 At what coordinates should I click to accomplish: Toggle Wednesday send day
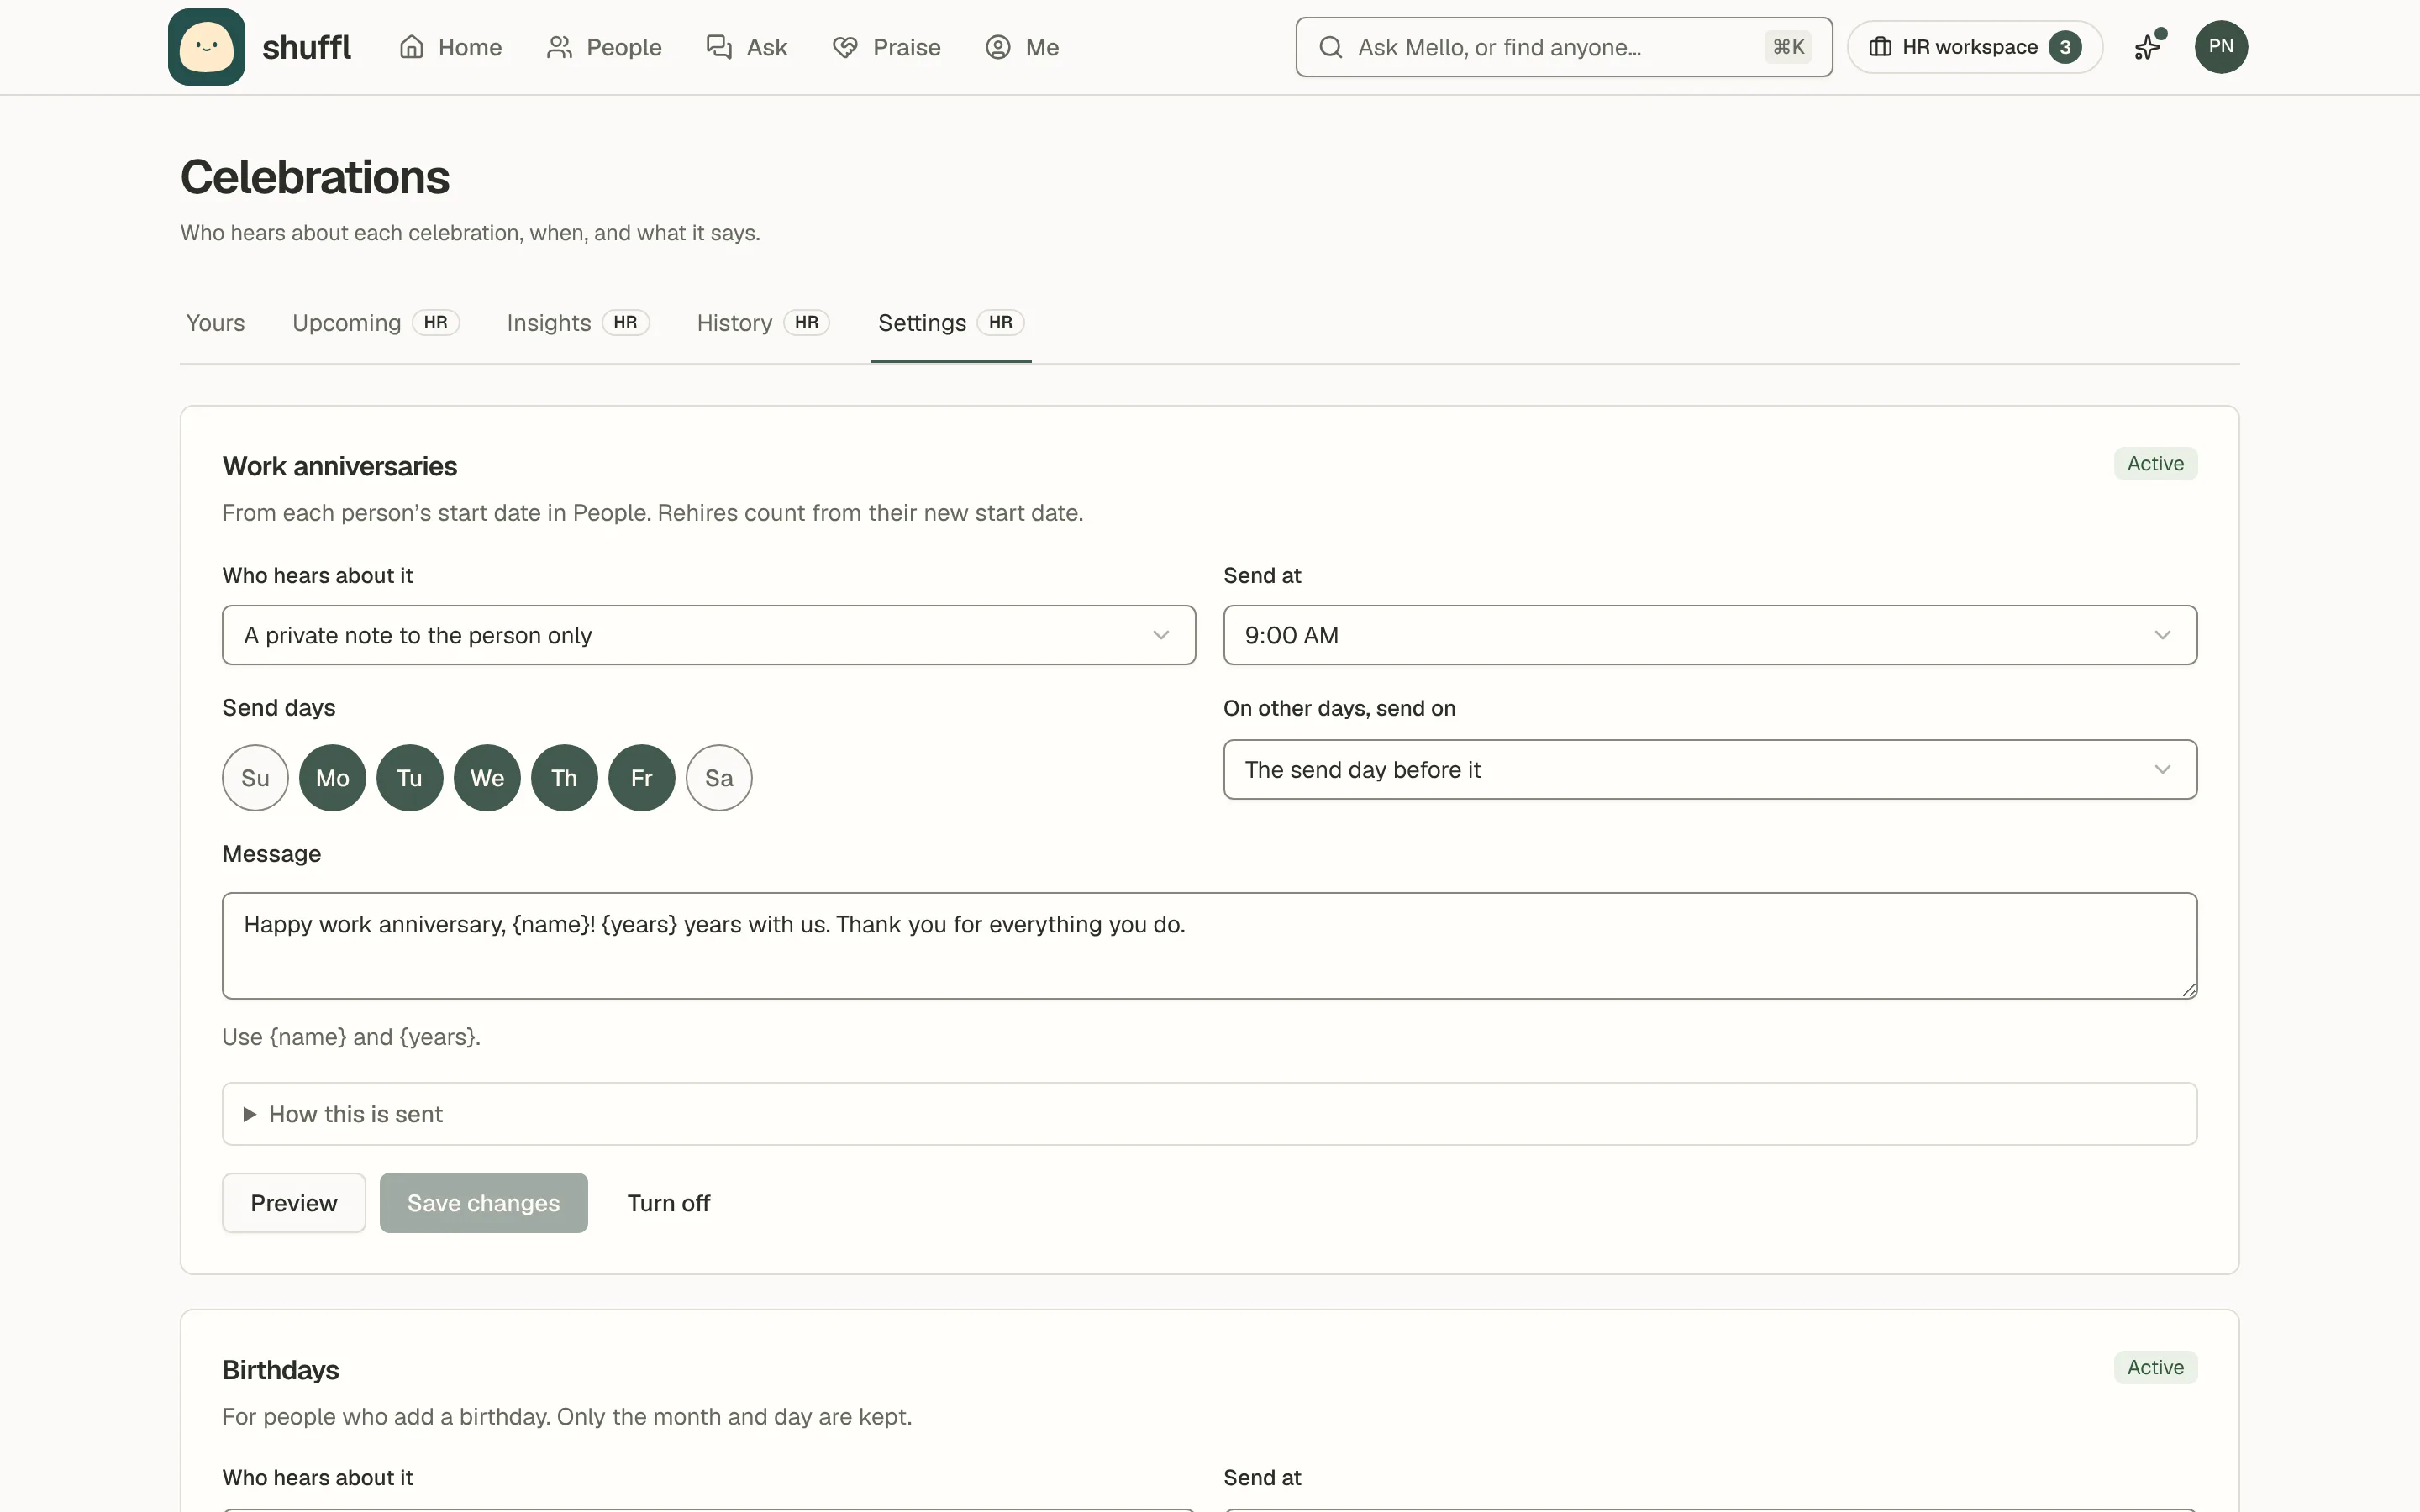(x=487, y=778)
